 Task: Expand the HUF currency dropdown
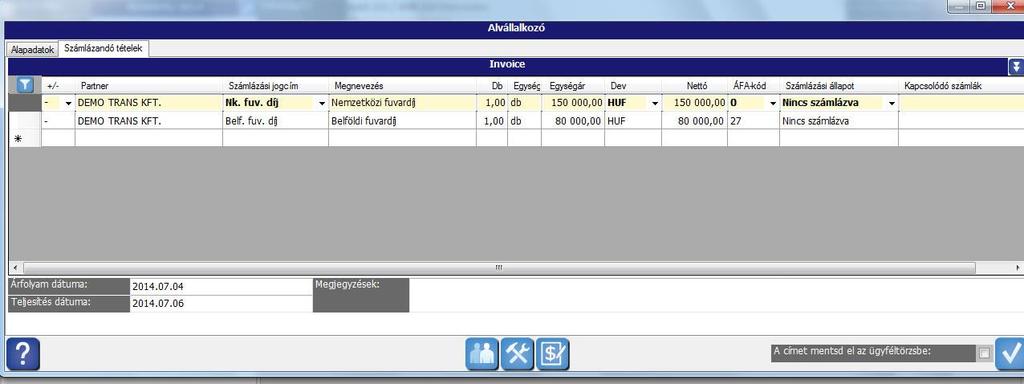point(655,103)
